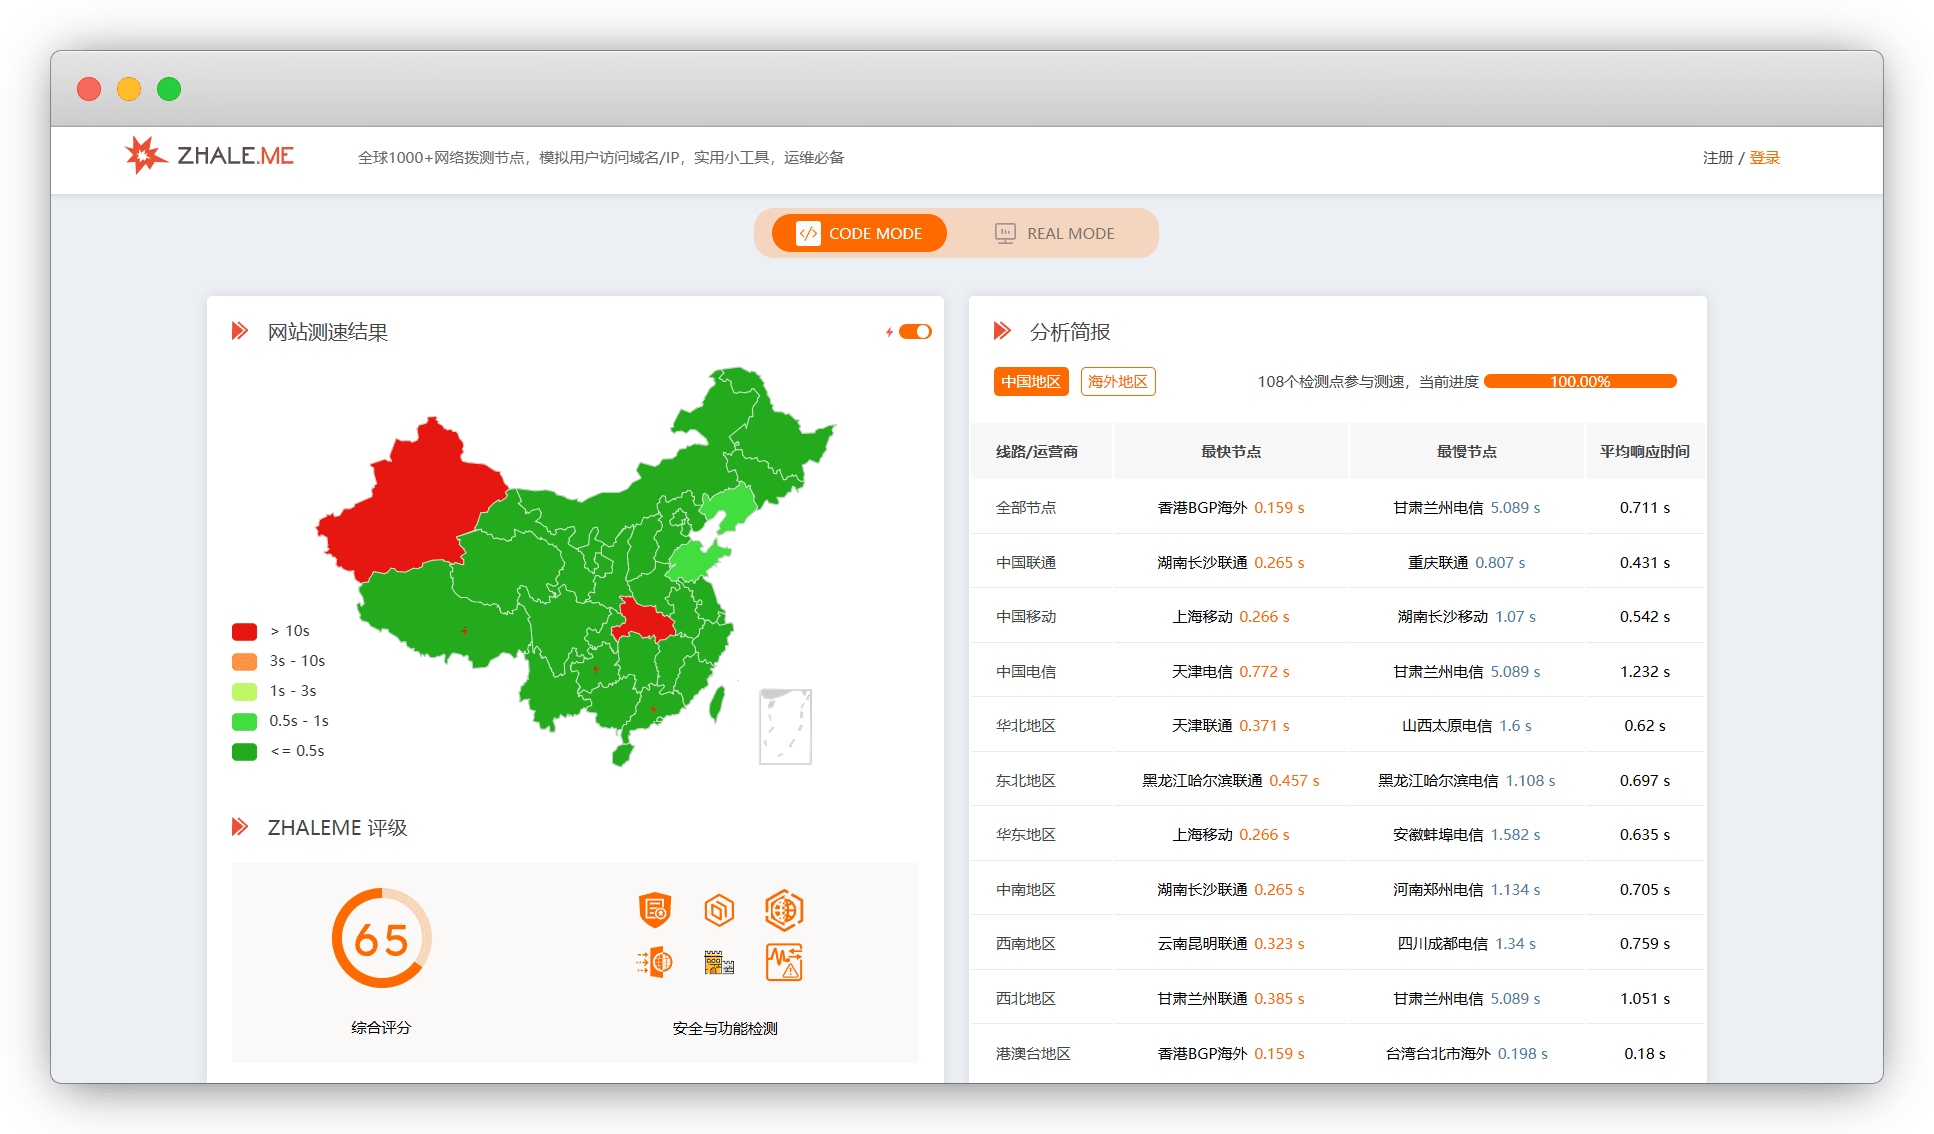The height and width of the screenshot is (1134, 1934).
Task: Click the castle firewall icon
Action: pos(719,962)
